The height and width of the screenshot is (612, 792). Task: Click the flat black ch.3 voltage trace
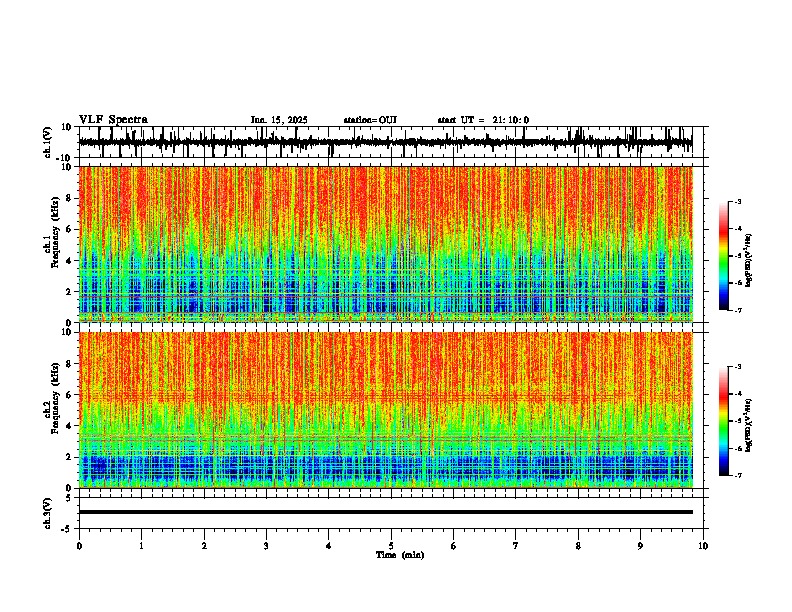pos(385,512)
